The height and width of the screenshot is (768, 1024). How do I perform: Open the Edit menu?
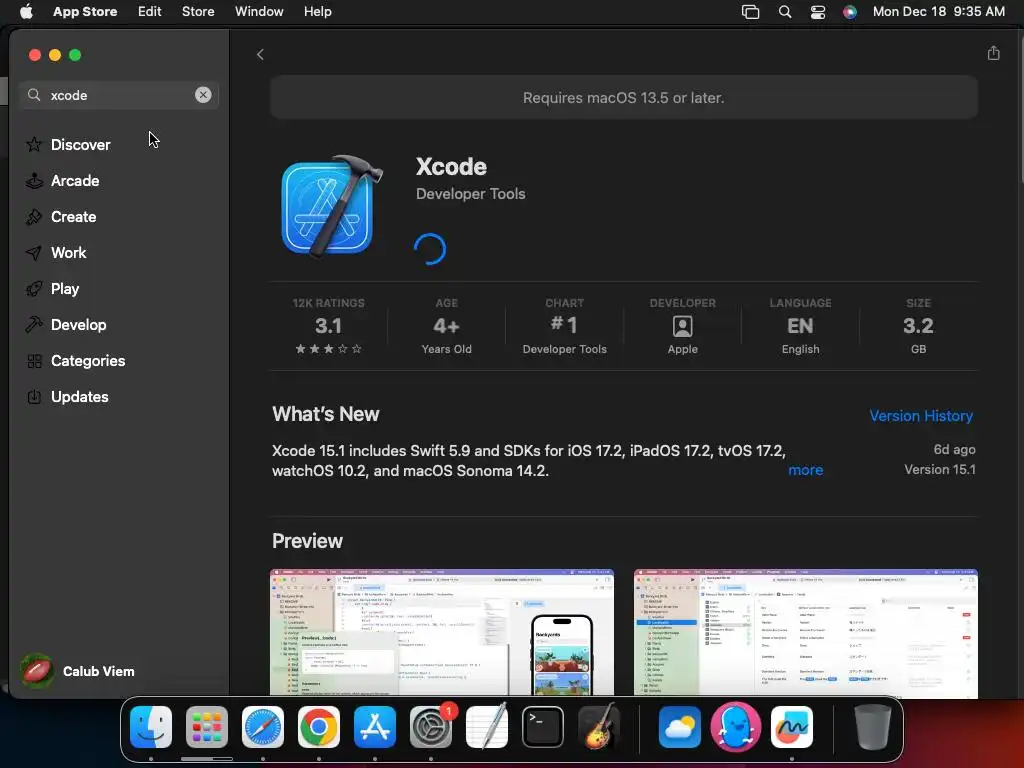(150, 11)
